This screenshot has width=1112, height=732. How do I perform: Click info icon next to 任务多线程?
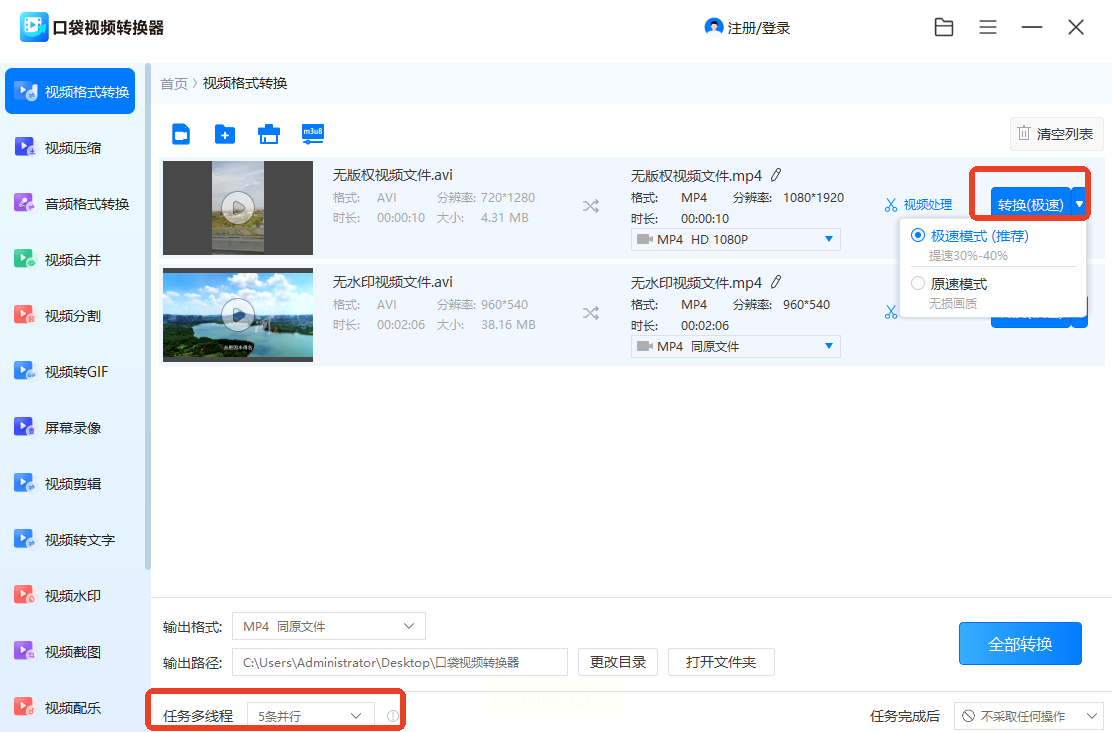click(x=393, y=716)
